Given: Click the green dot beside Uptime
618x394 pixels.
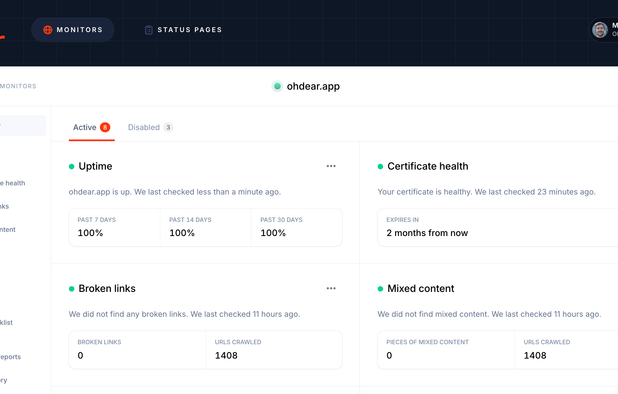Looking at the screenshot, I should 72,167.
